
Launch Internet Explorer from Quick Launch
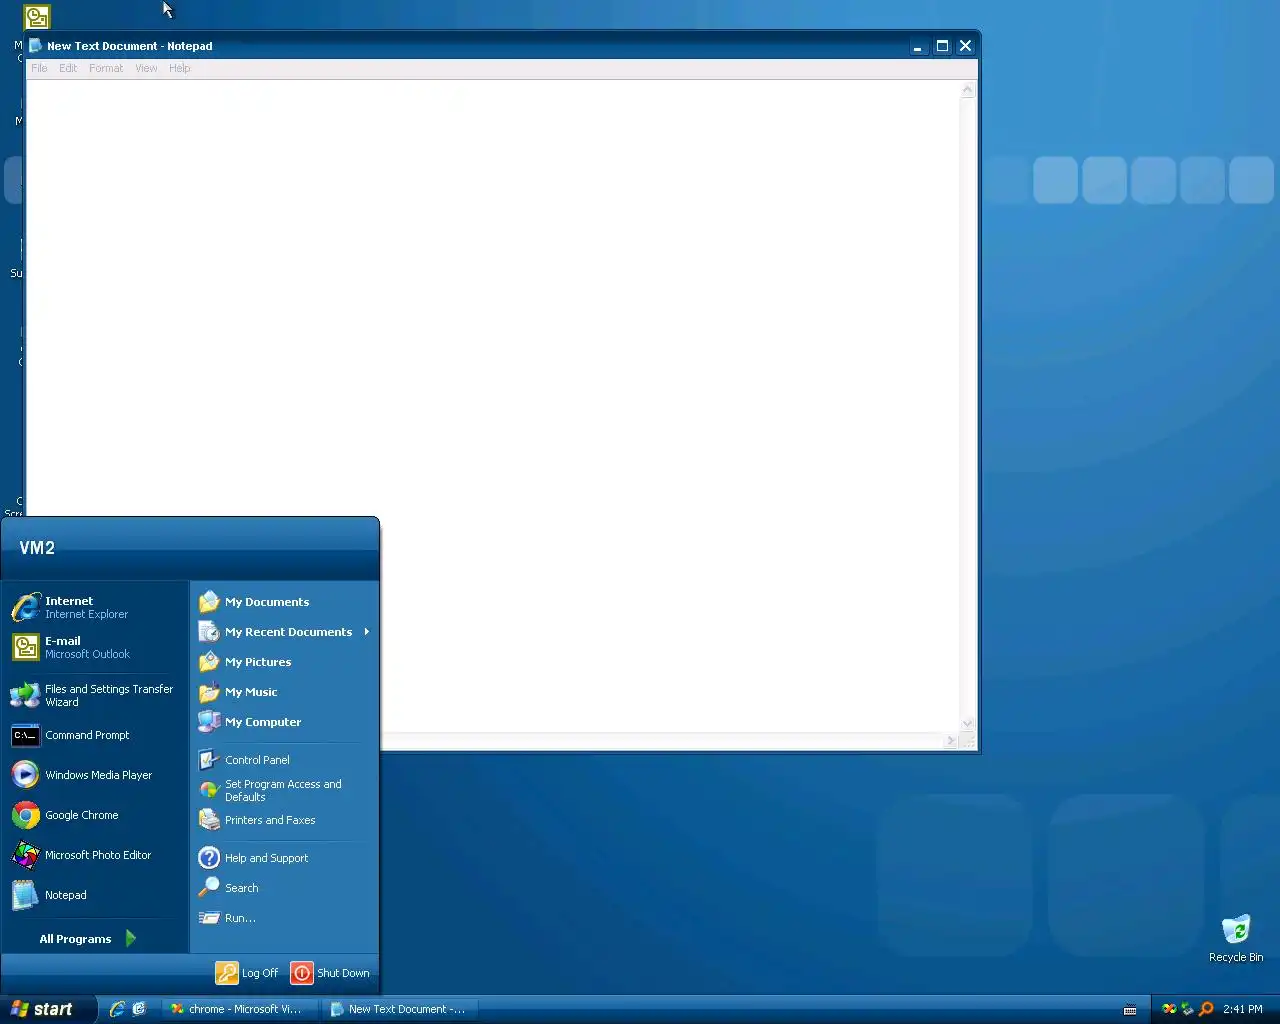pyautogui.click(x=117, y=1009)
